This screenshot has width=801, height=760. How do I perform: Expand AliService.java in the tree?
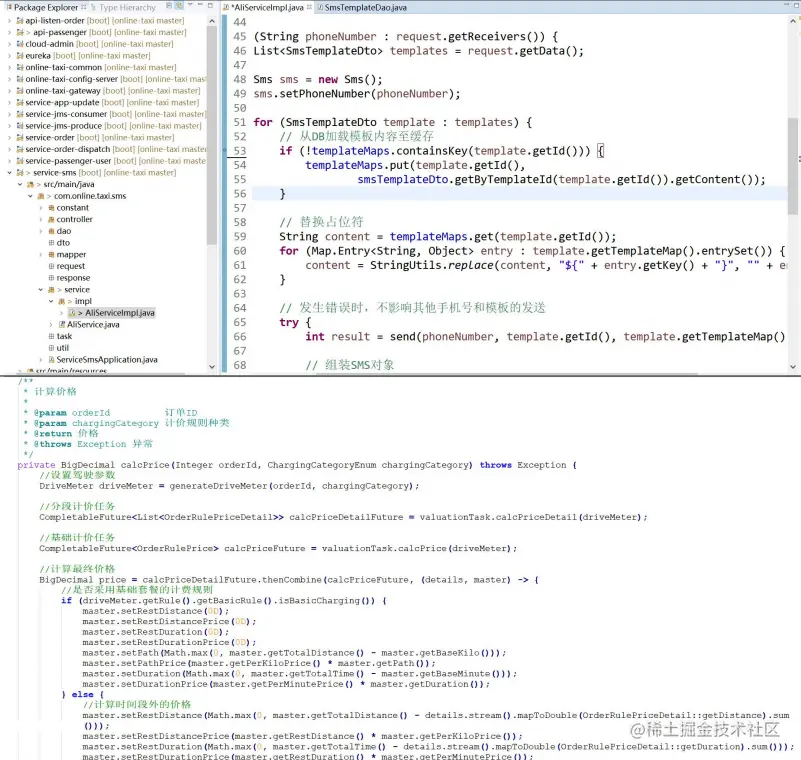(51, 325)
